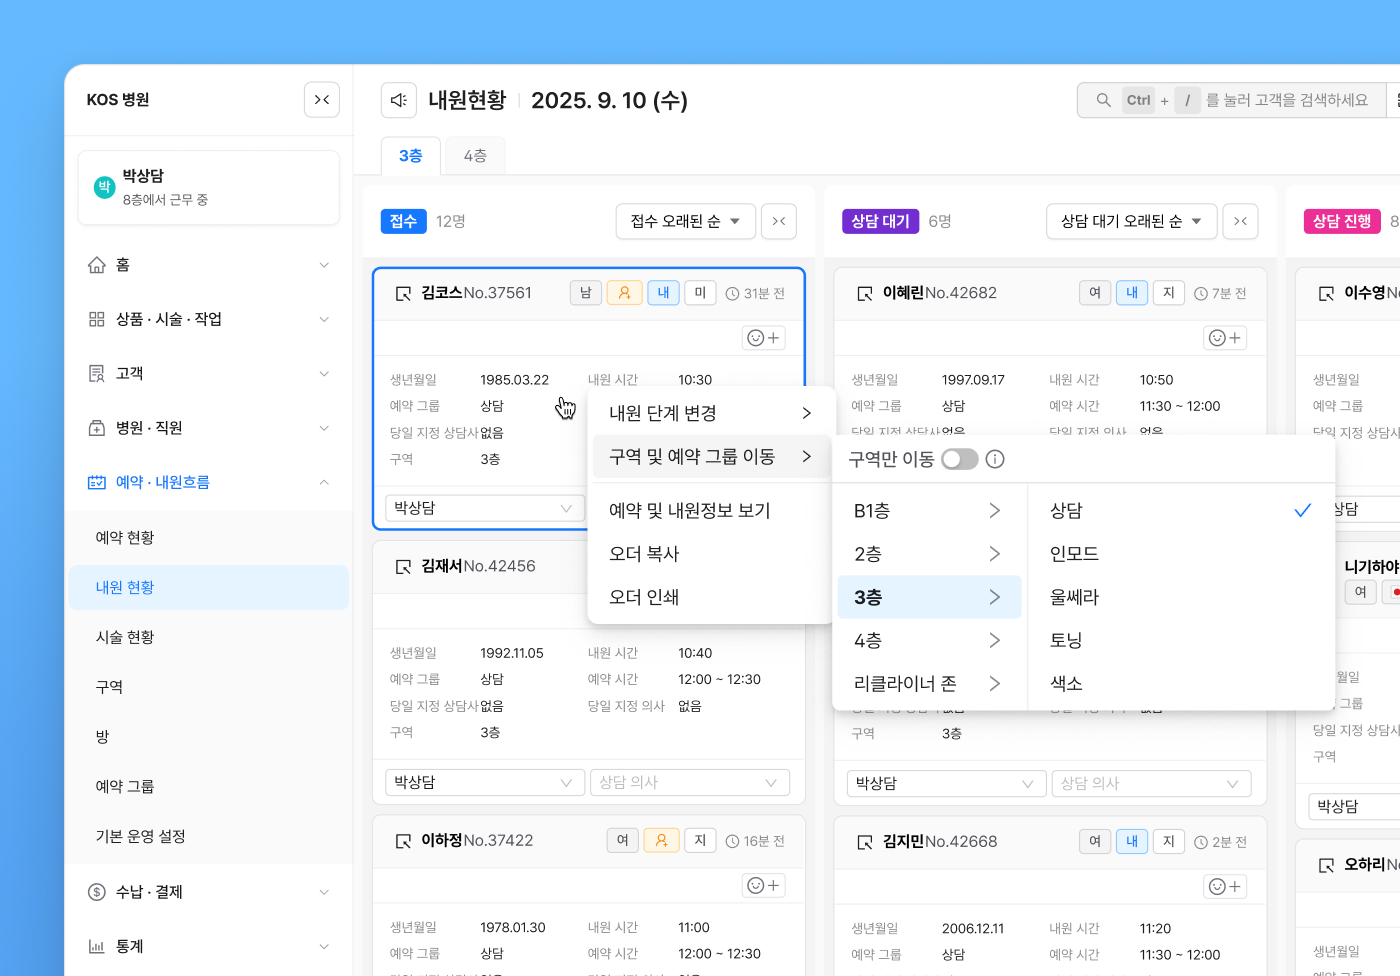
Task: Click the search magnifier icon
Action: (x=1103, y=100)
